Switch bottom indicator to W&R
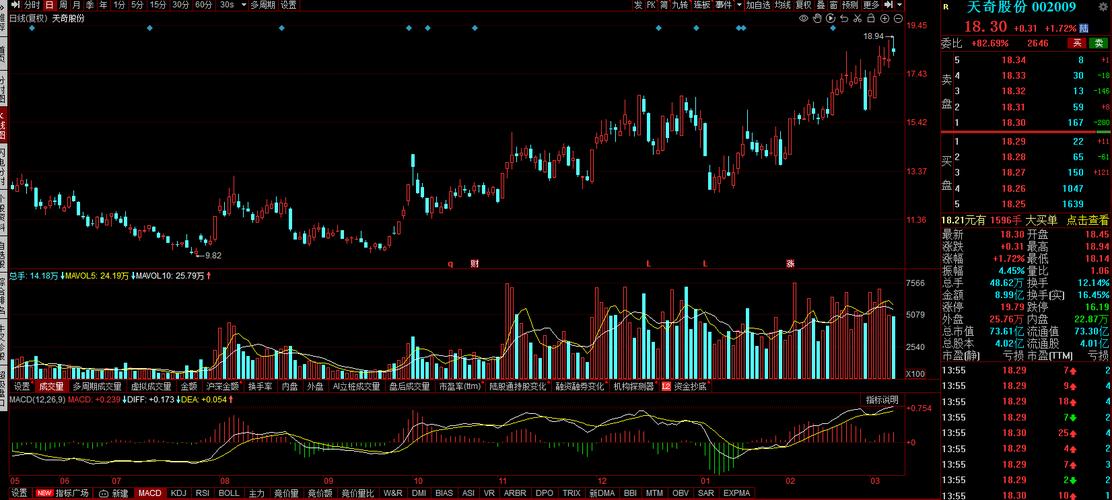Image resolution: width=1112 pixels, height=500 pixels. click(392, 493)
